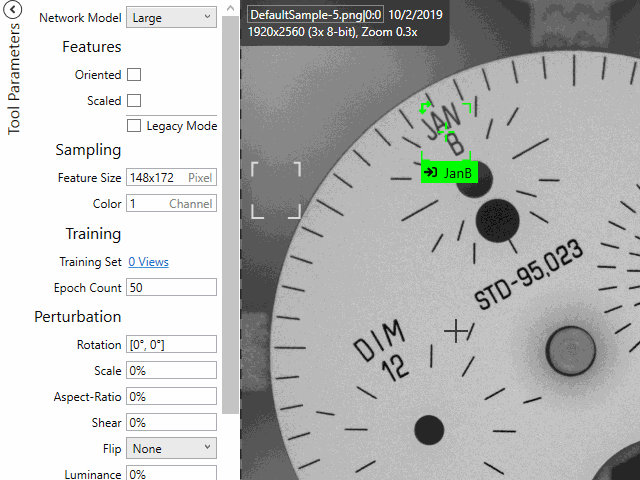Click the Feature Size field

(171, 178)
